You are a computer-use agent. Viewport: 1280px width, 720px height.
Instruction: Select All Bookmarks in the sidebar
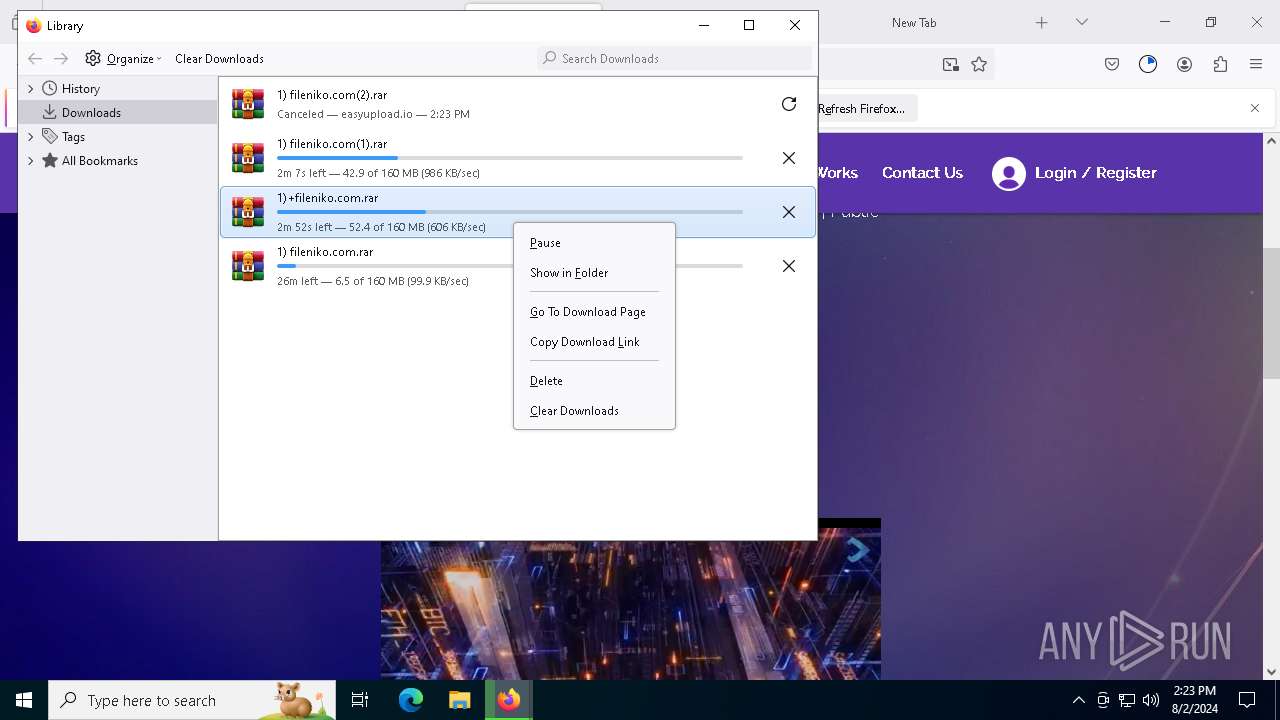tap(118, 161)
